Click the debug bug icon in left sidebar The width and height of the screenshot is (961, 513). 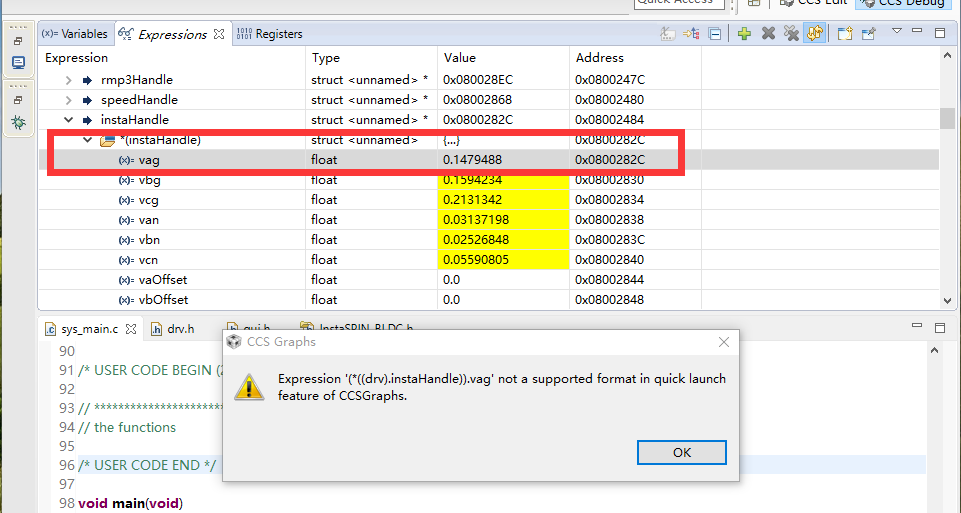(x=18, y=122)
